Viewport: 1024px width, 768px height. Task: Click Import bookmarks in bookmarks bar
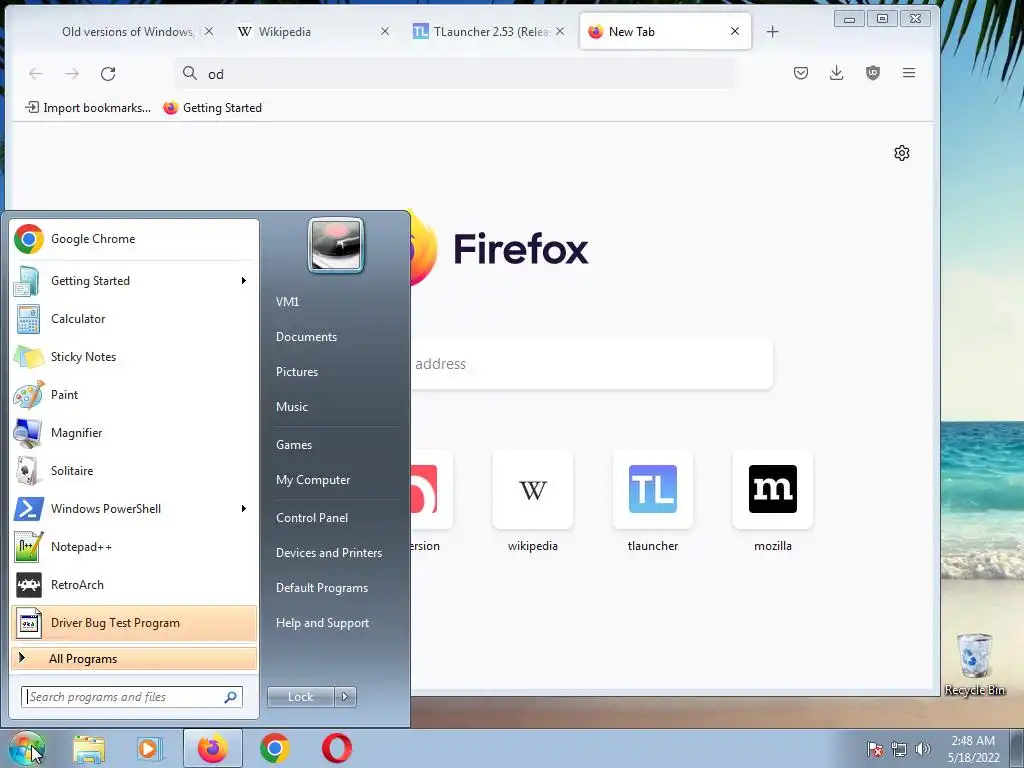click(88, 108)
